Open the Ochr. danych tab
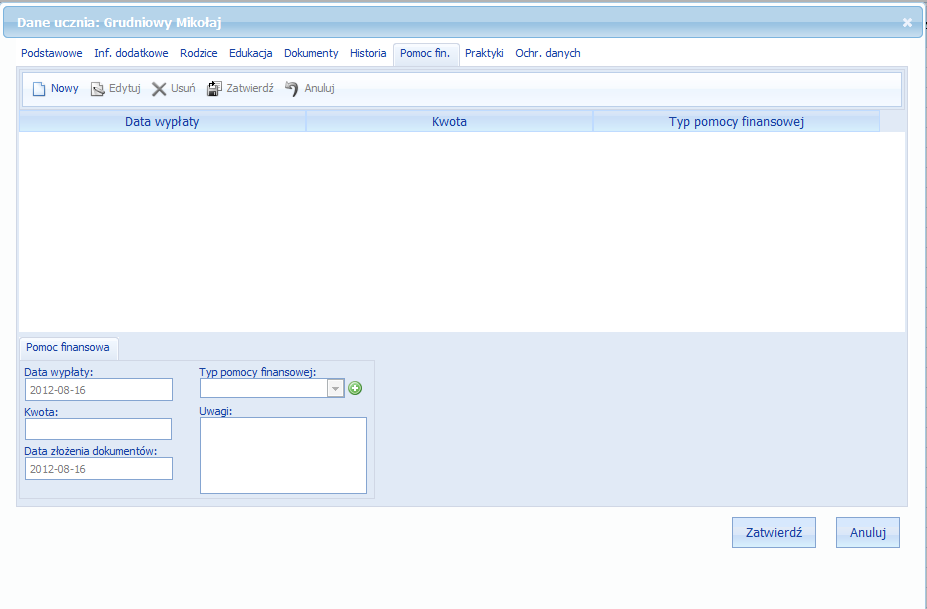Screen dimensions: 927x609 pos(547,53)
